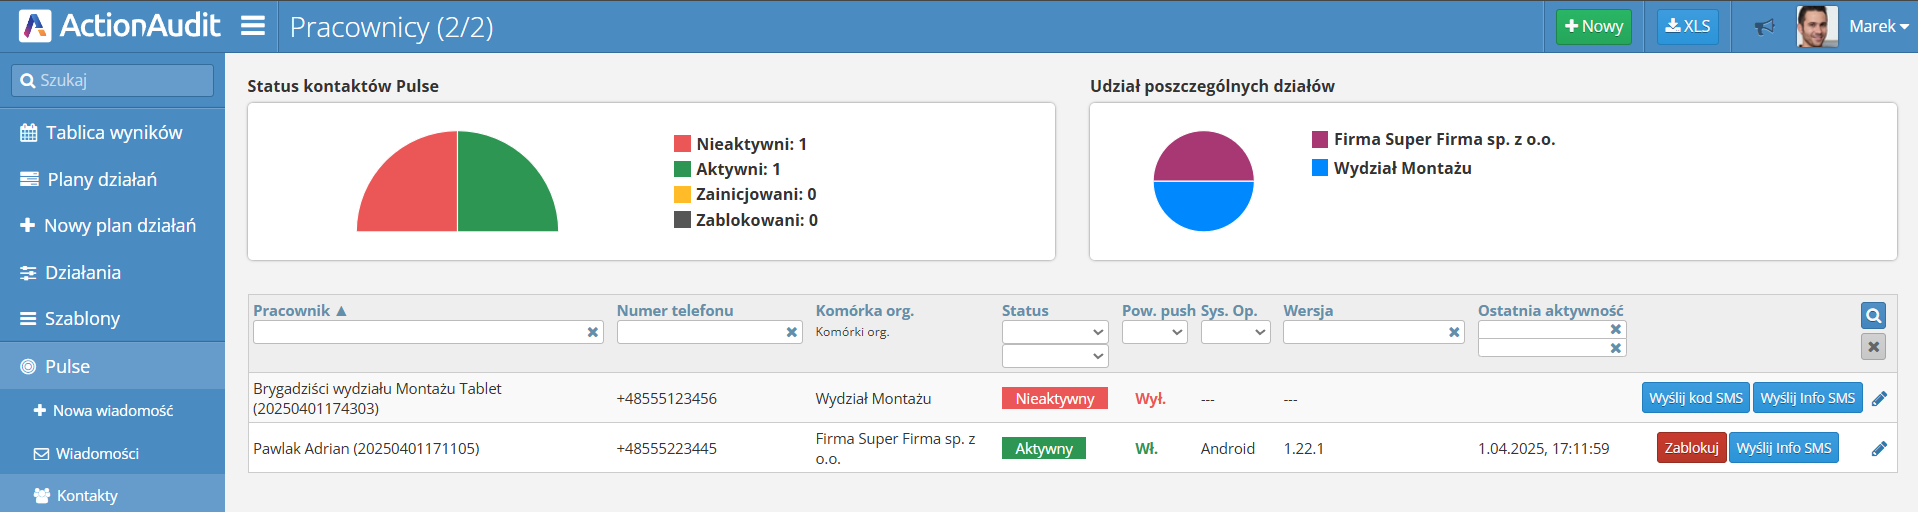Click the Szukaj search field
This screenshot has height=512, width=1918.
coord(113,80)
